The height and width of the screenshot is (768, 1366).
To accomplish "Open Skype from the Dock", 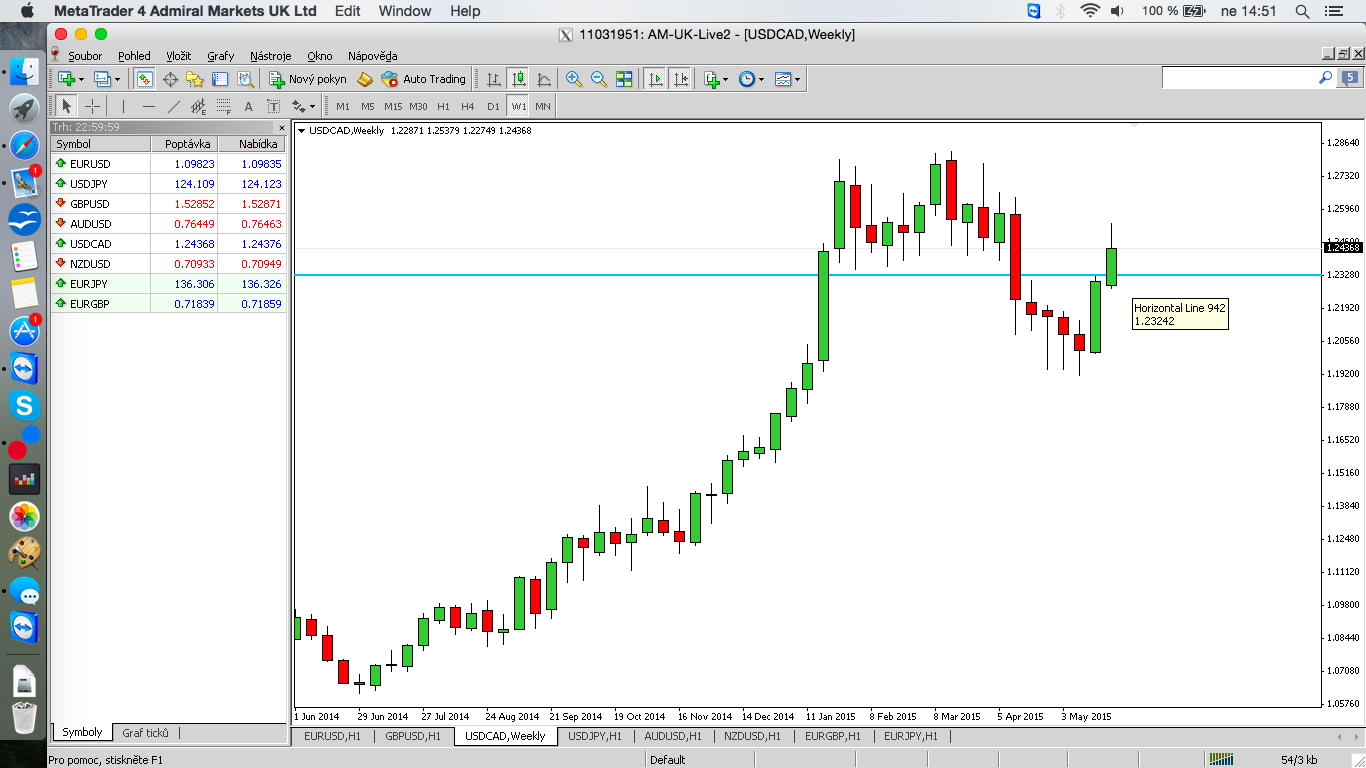I will pyautogui.click(x=24, y=405).
